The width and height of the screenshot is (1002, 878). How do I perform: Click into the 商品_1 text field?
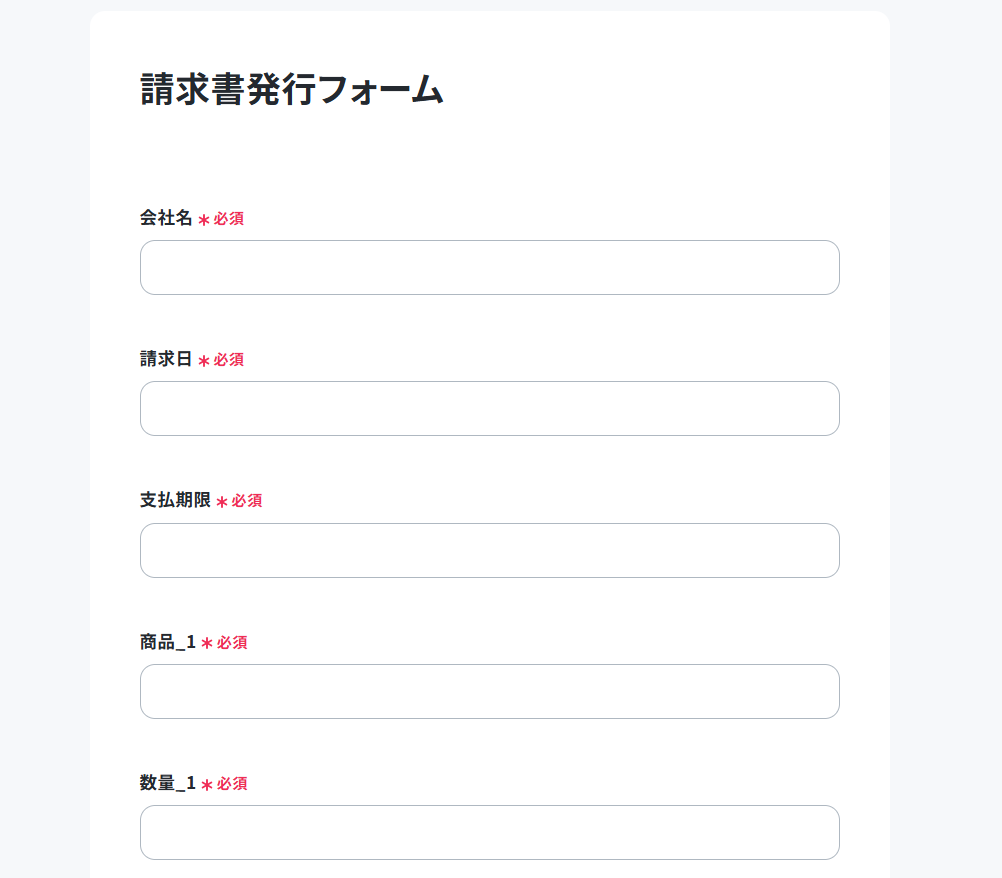[489, 691]
